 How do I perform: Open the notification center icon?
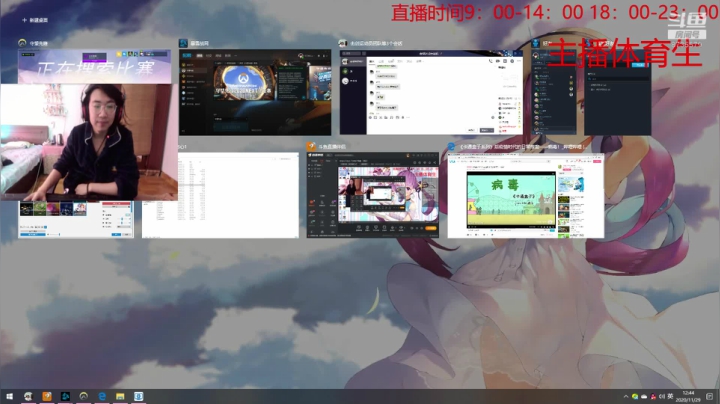709,397
